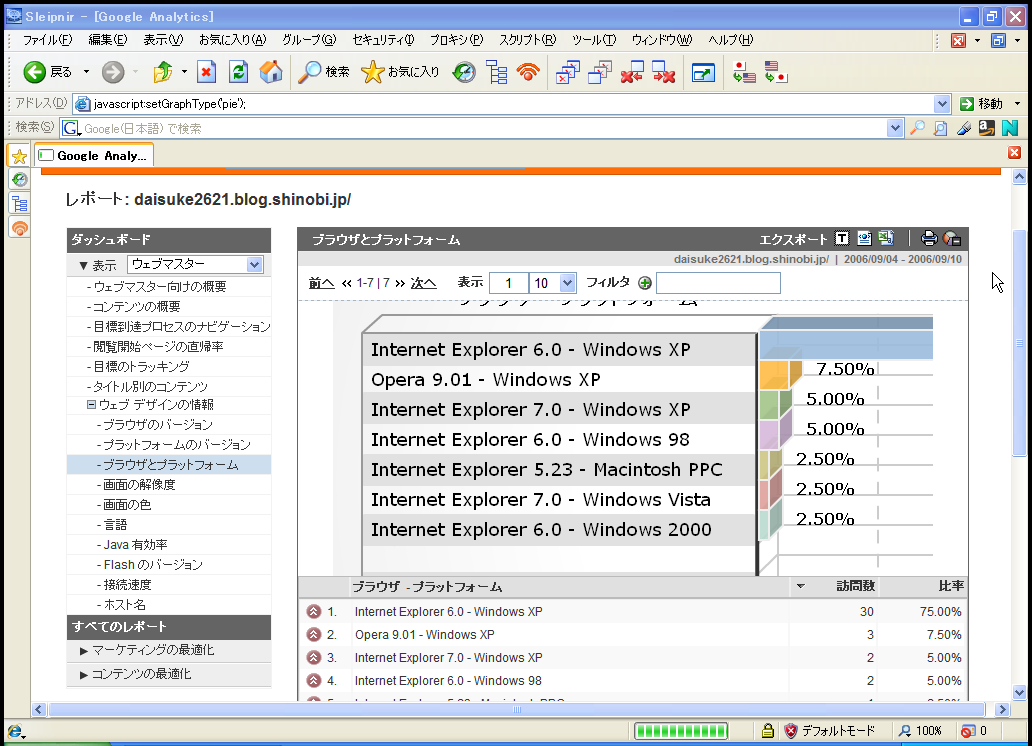The width and height of the screenshot is (1032, 746).
Task: Click the tree view toolbar icon
Action: (x=497, y=72)
